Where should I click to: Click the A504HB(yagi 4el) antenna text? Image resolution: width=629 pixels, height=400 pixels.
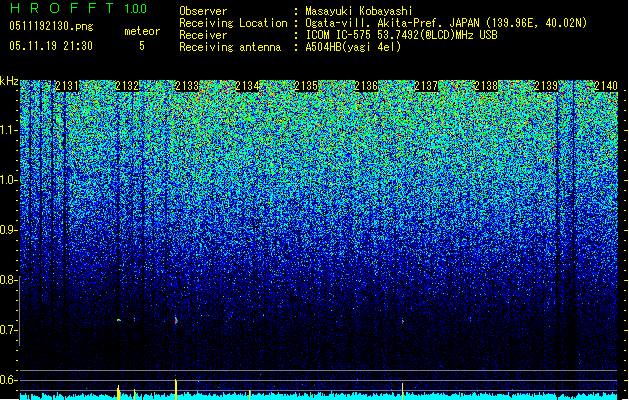tap(353, 47)
